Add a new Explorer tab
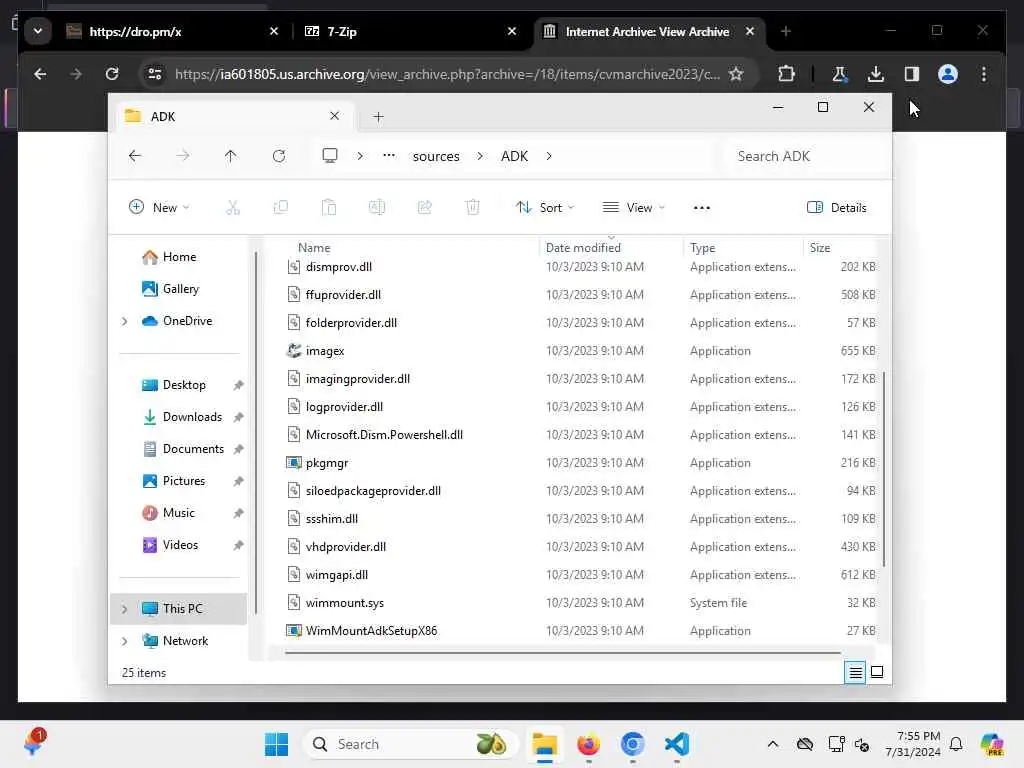Viewport: 1024px width, 768px height. tap(378, 117)
